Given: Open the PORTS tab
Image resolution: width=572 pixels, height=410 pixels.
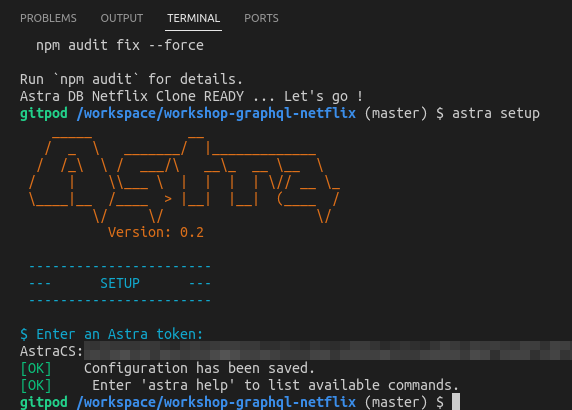Looking at the screenshot, I should click(261, 18).
